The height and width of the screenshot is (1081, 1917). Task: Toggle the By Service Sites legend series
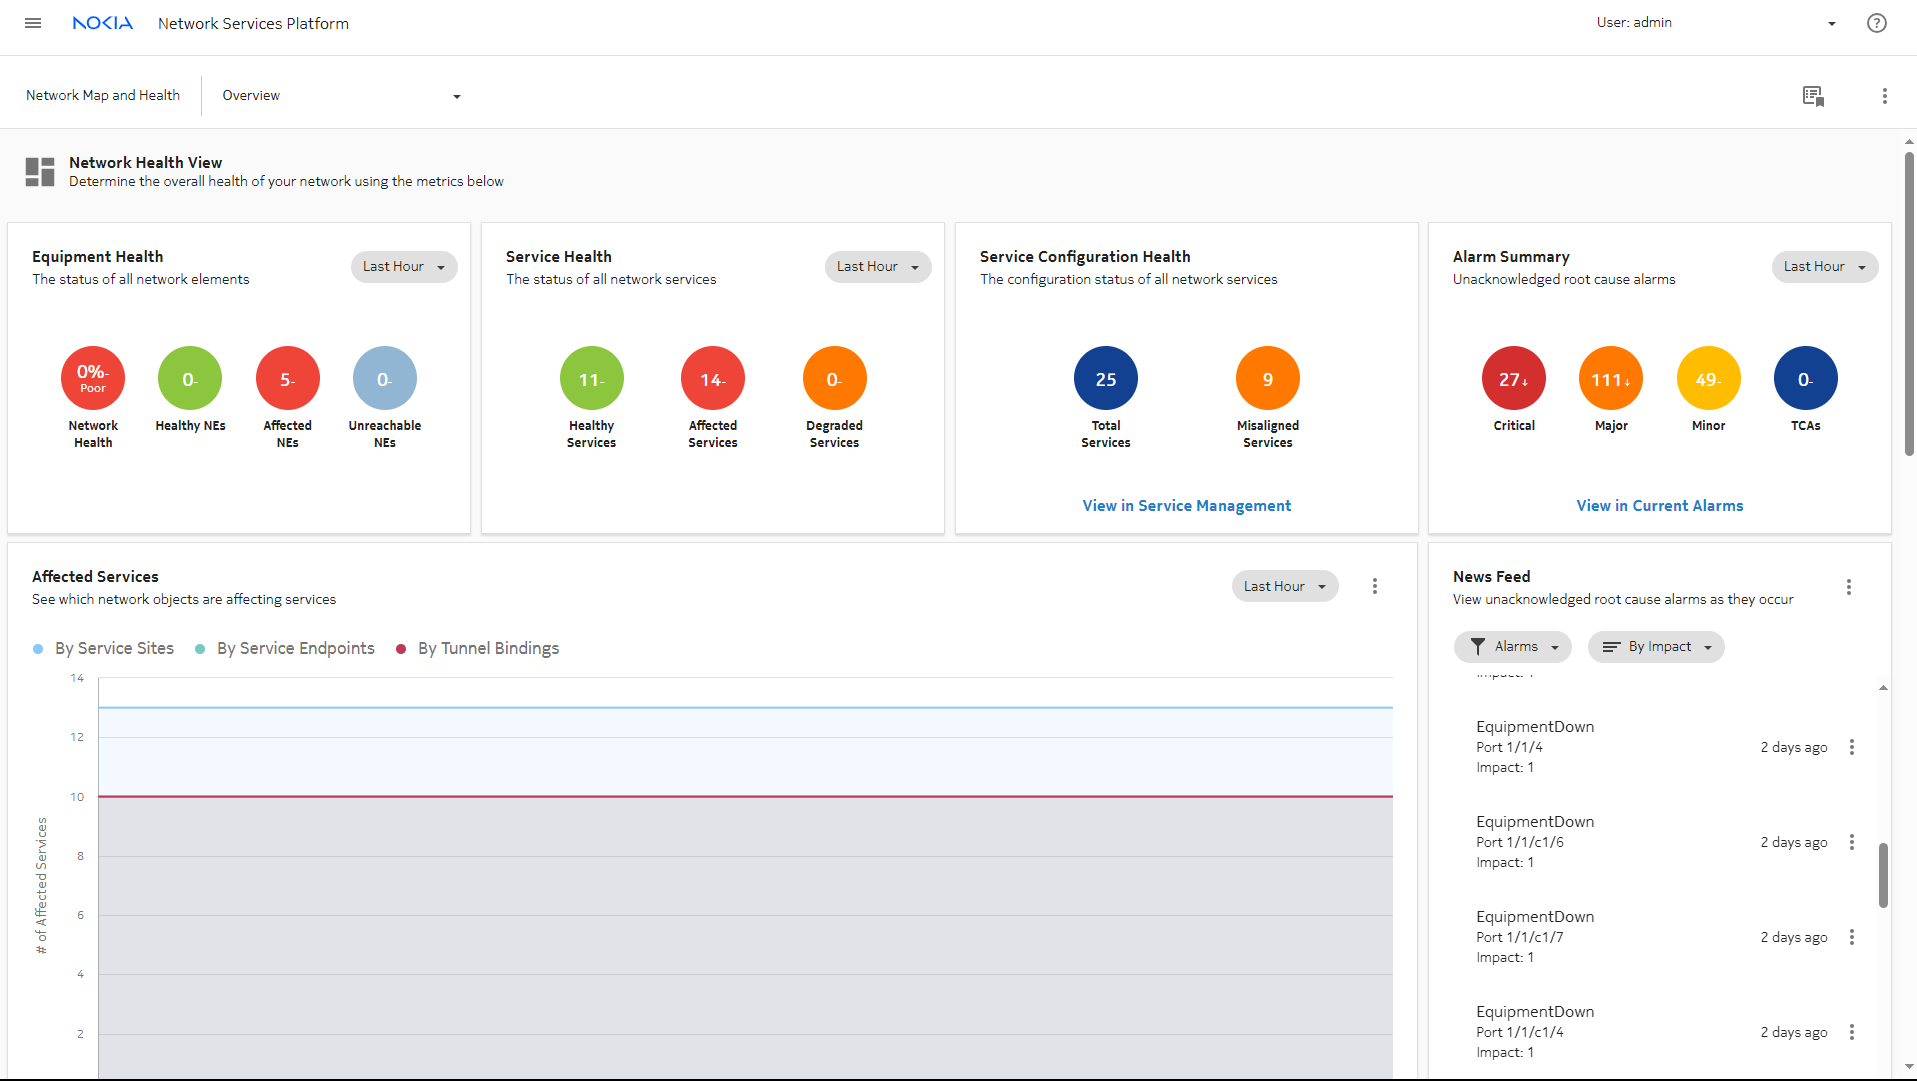pos(104,649)
